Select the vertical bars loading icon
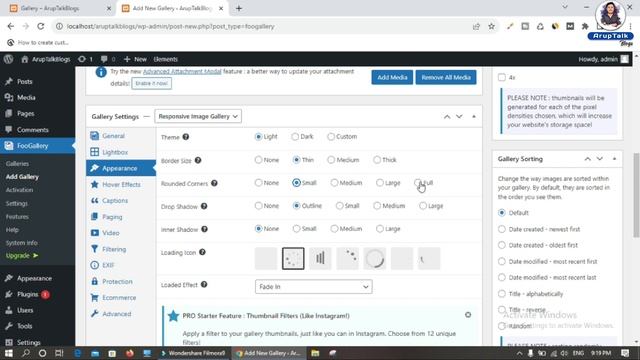 coord(320,258)
